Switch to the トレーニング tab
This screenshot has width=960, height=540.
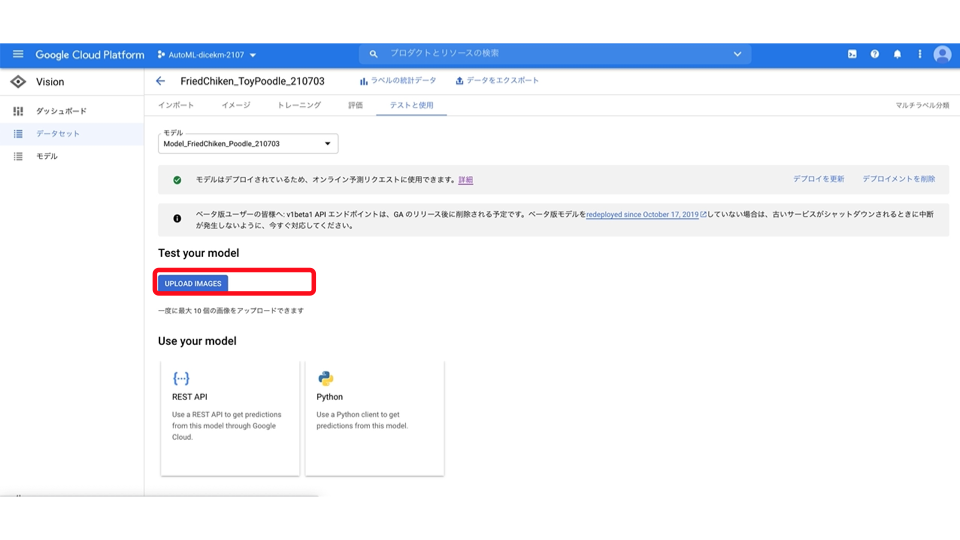[299, 105]
